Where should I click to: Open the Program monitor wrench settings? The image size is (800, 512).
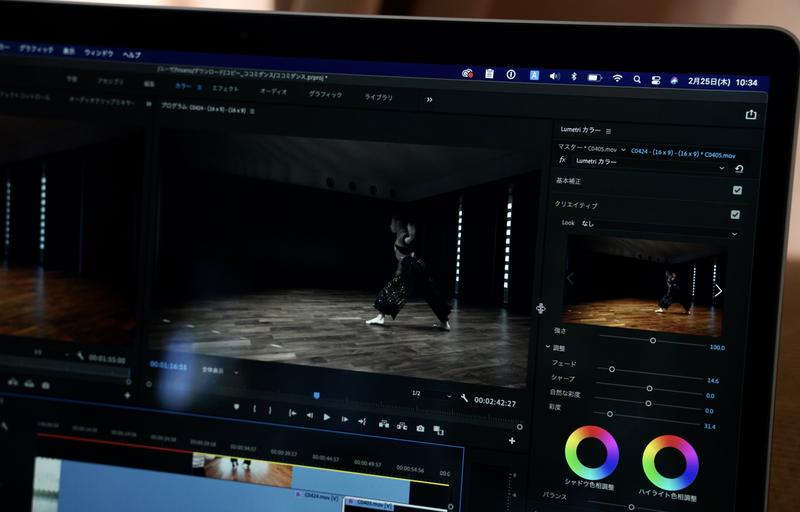464,399
